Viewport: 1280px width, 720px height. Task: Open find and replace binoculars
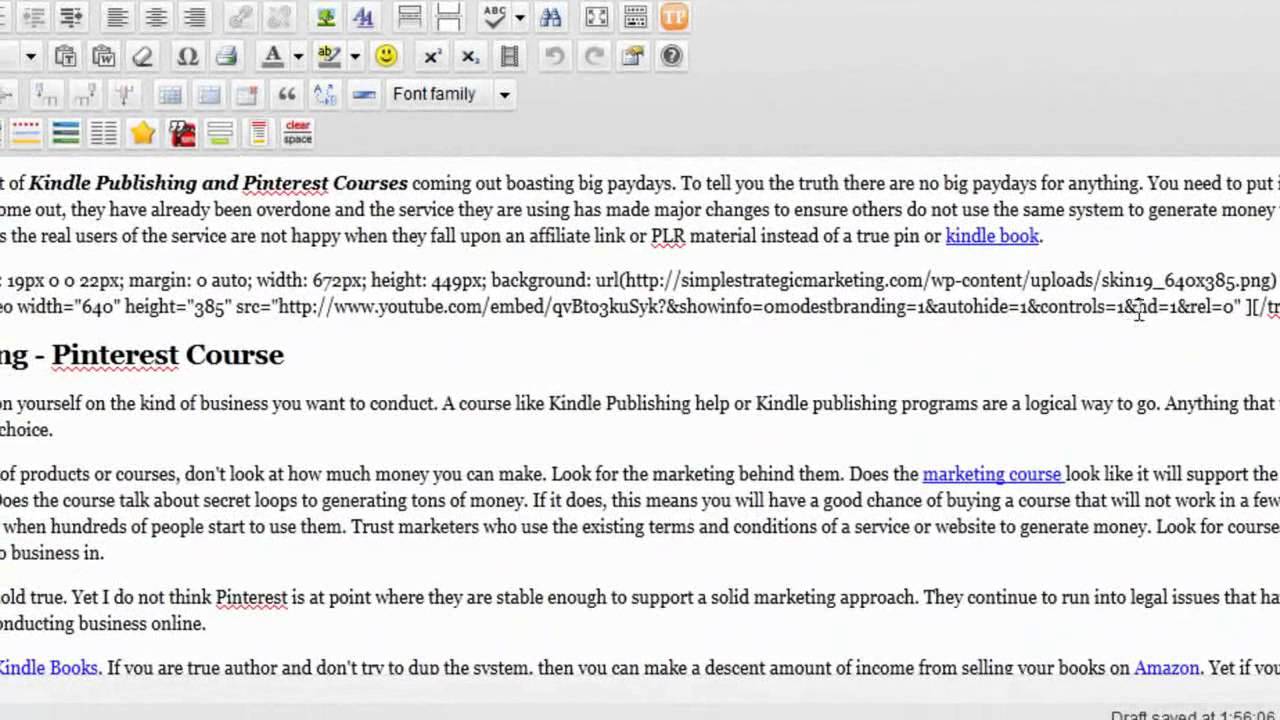coord(550,17)
